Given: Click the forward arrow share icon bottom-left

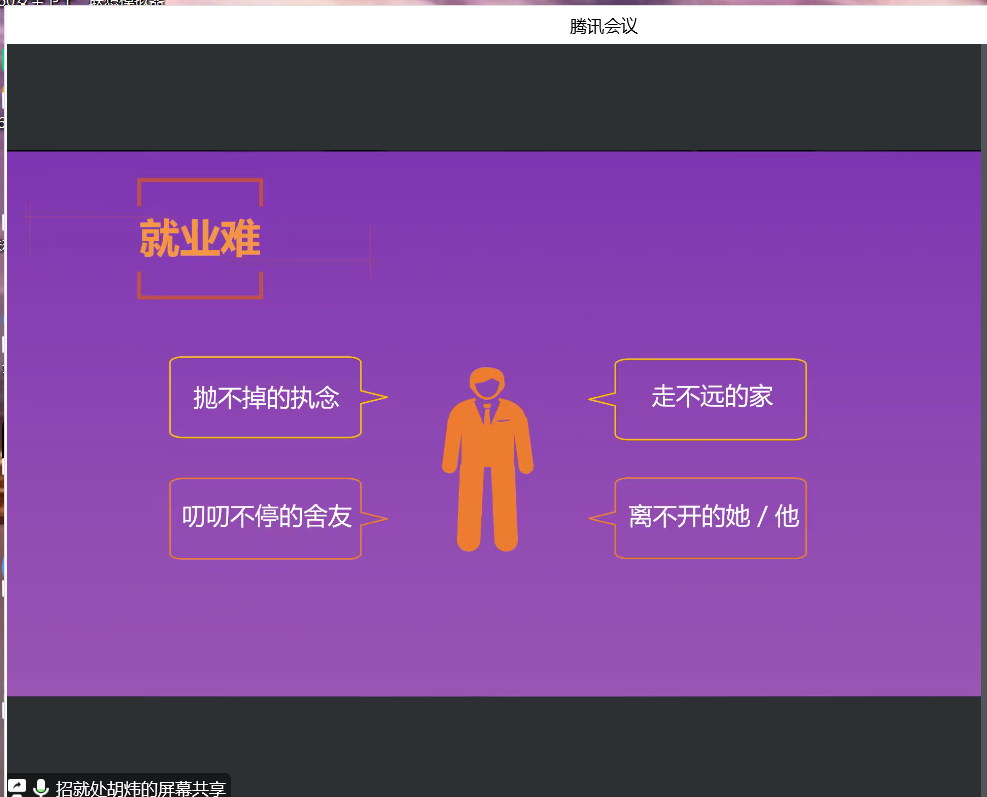Looking at the screenshot, I should tap(15, 785).
